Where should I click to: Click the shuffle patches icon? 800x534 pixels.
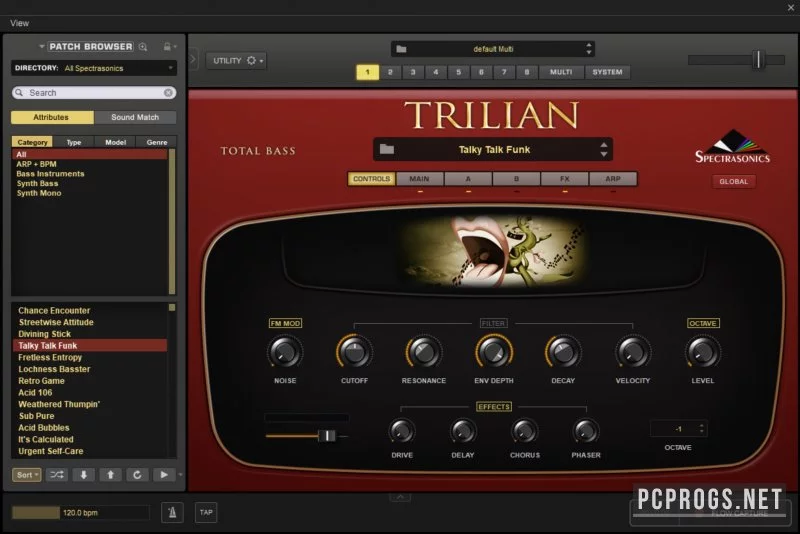pyautogui.click(x=57, y=475)
